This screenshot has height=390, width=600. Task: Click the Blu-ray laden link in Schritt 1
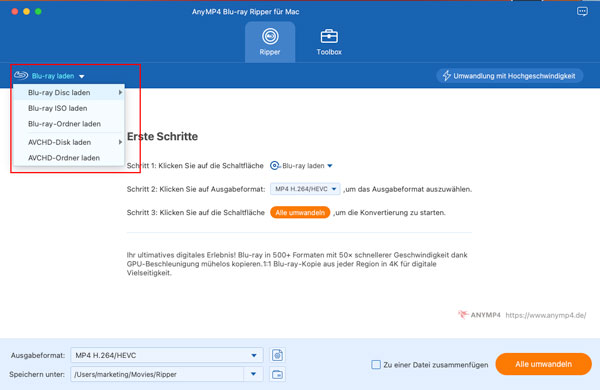coord(301,166)
